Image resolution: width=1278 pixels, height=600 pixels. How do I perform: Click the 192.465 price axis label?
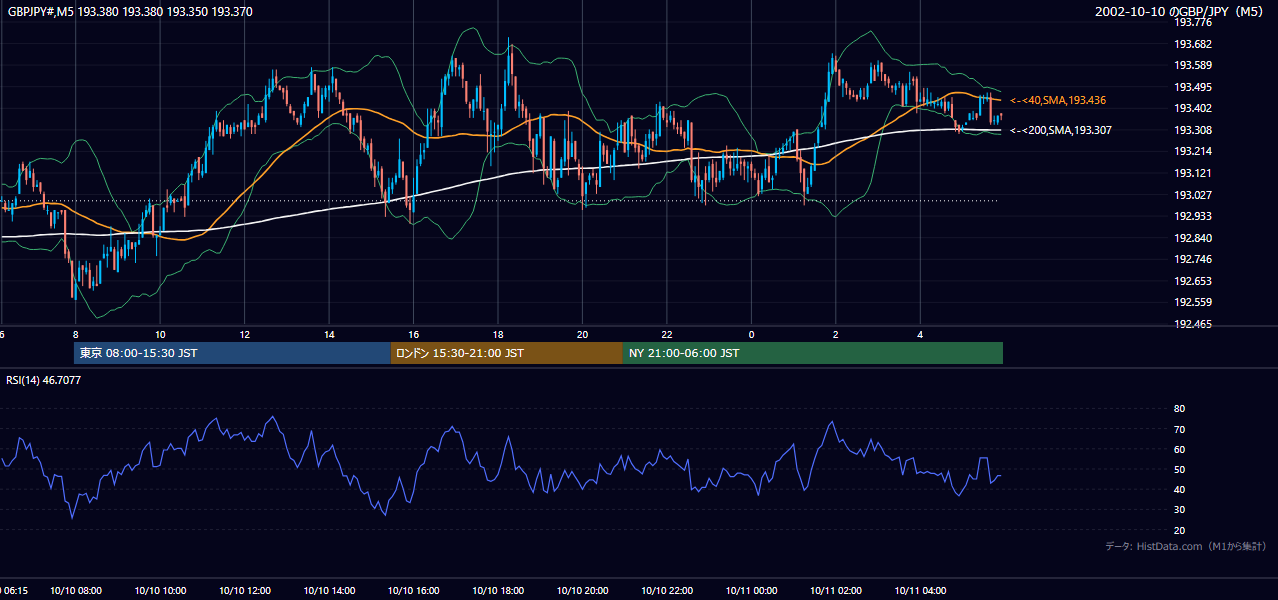tap(1193, 324)
